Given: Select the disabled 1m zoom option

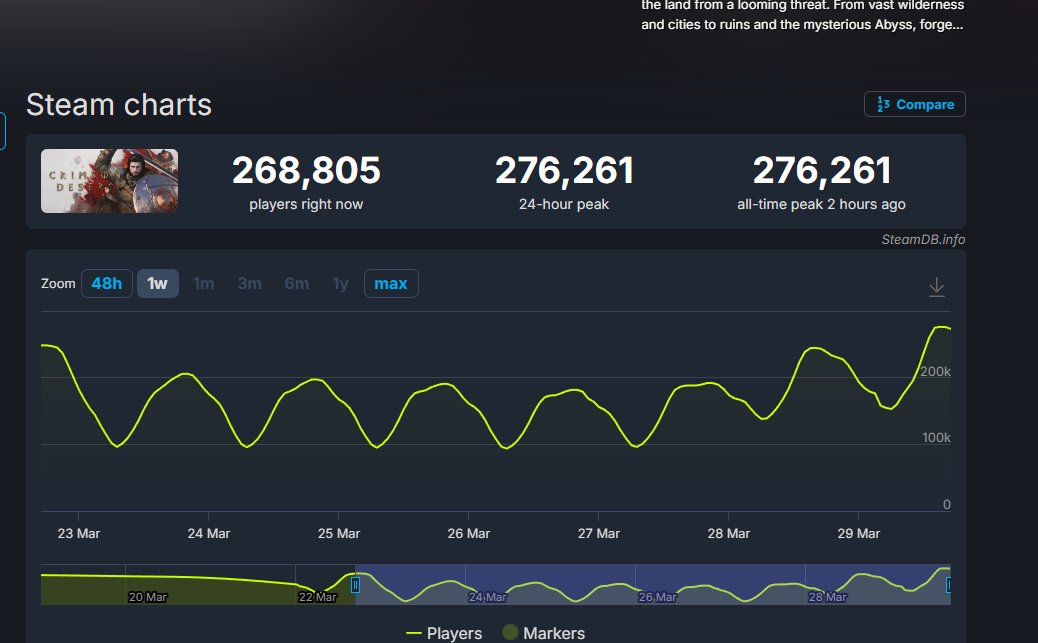Looking at the screenshot, I should click(x=203, y=283).
